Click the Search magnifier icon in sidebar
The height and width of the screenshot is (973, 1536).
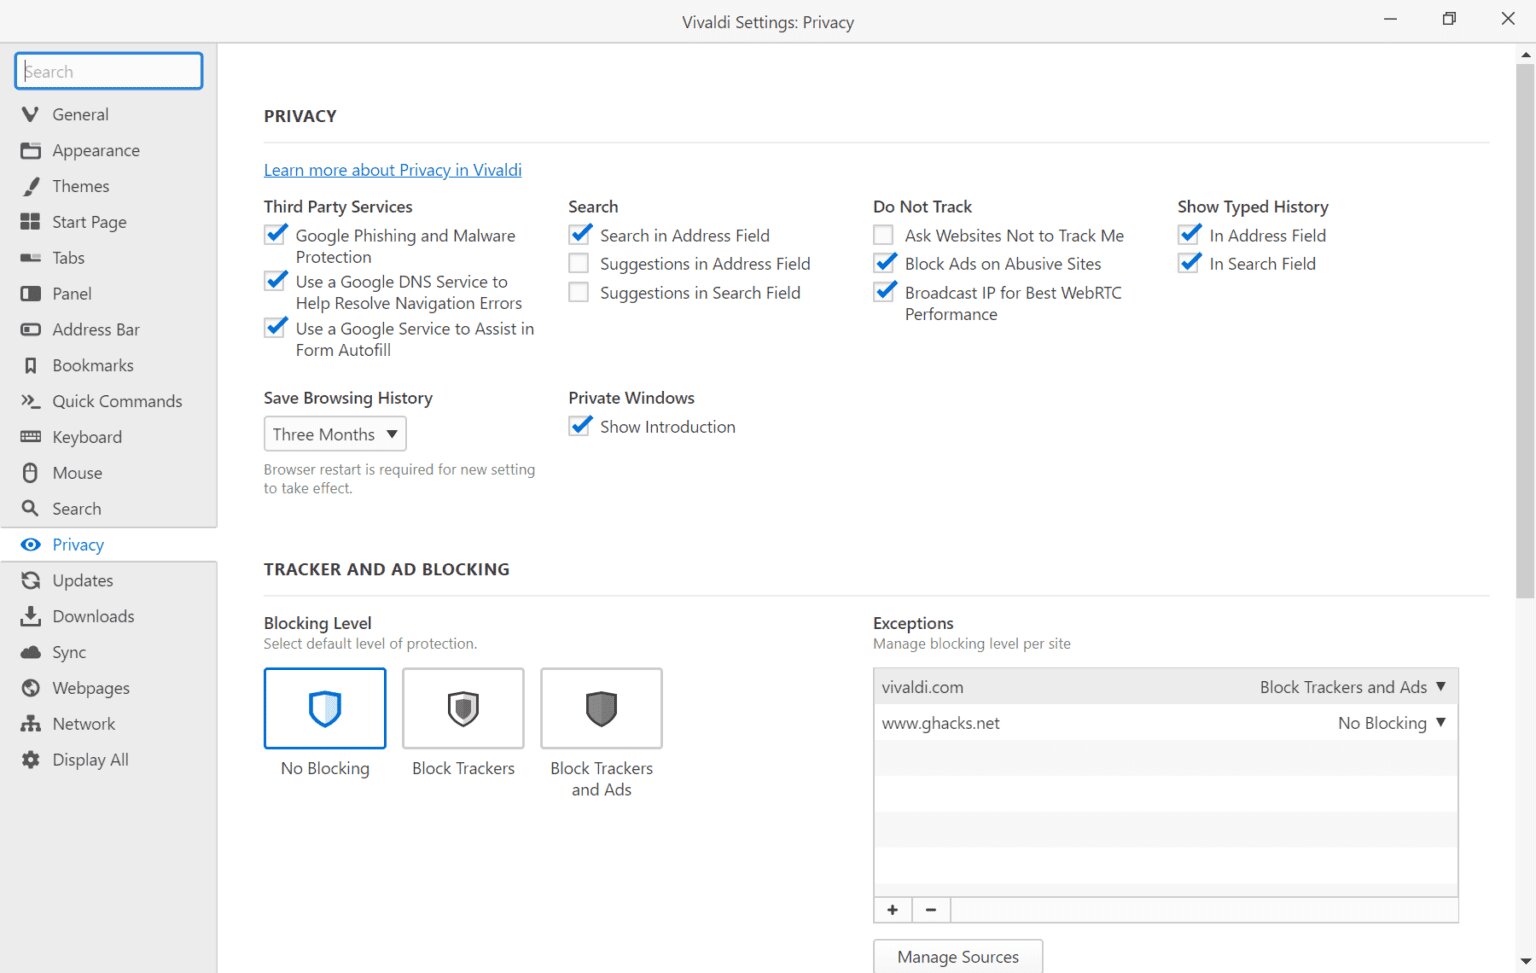click(31, 509)
